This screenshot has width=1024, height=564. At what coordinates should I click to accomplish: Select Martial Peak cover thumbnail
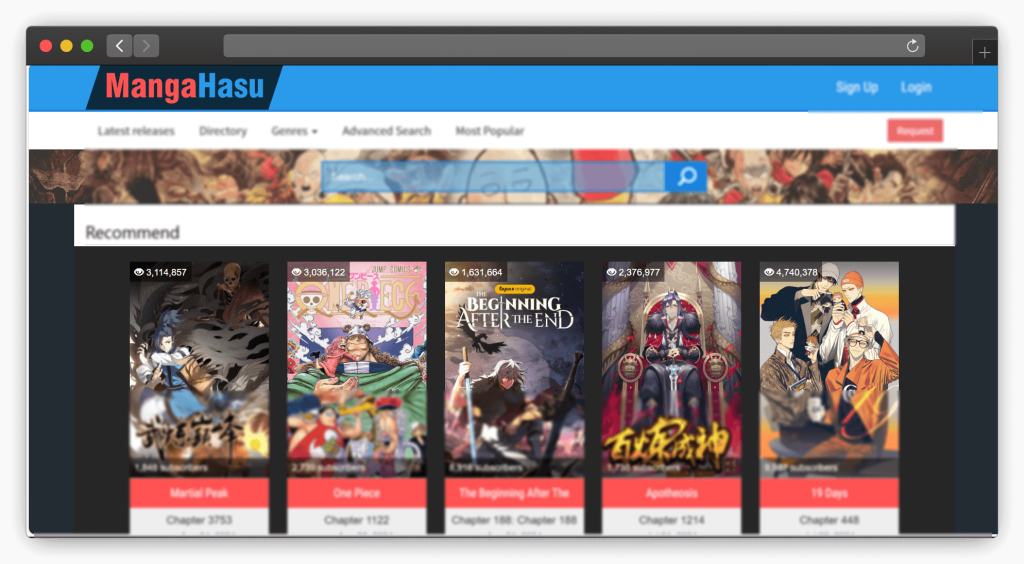coord(199,369)
